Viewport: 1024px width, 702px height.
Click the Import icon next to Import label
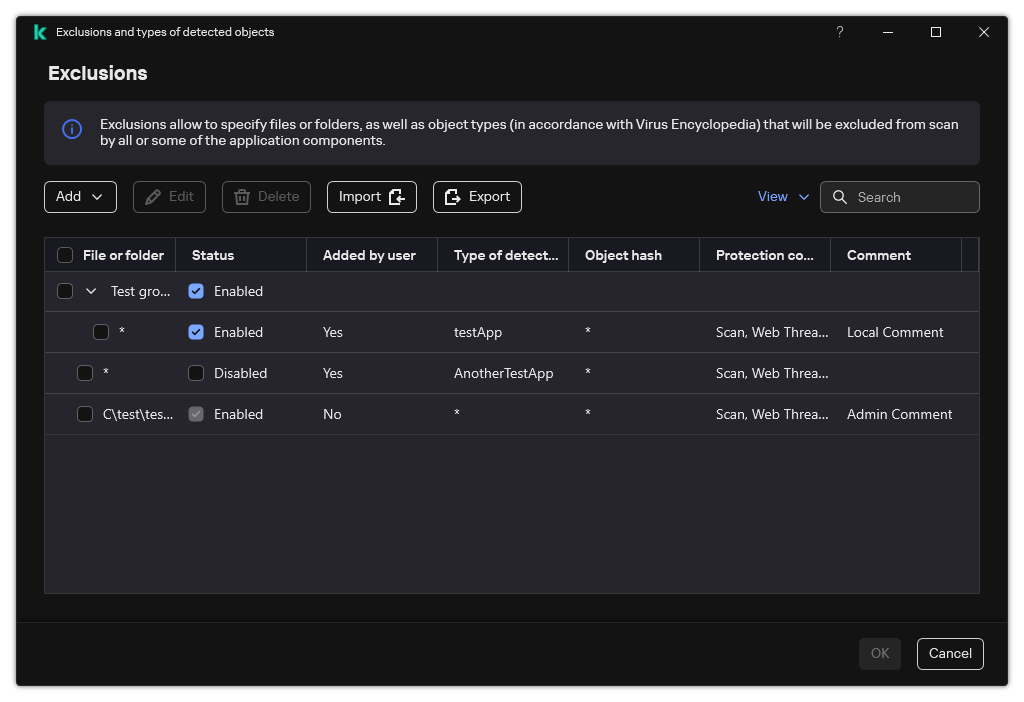pyautogui.click(x=395, y=196)
